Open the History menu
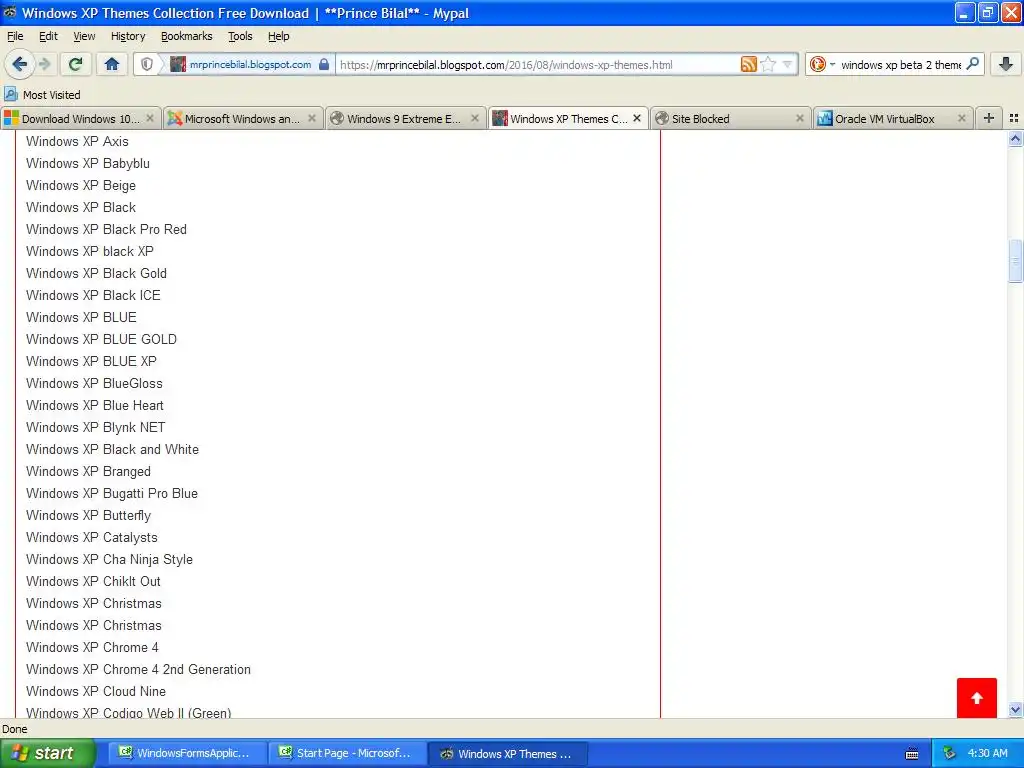 coord(128,36)
